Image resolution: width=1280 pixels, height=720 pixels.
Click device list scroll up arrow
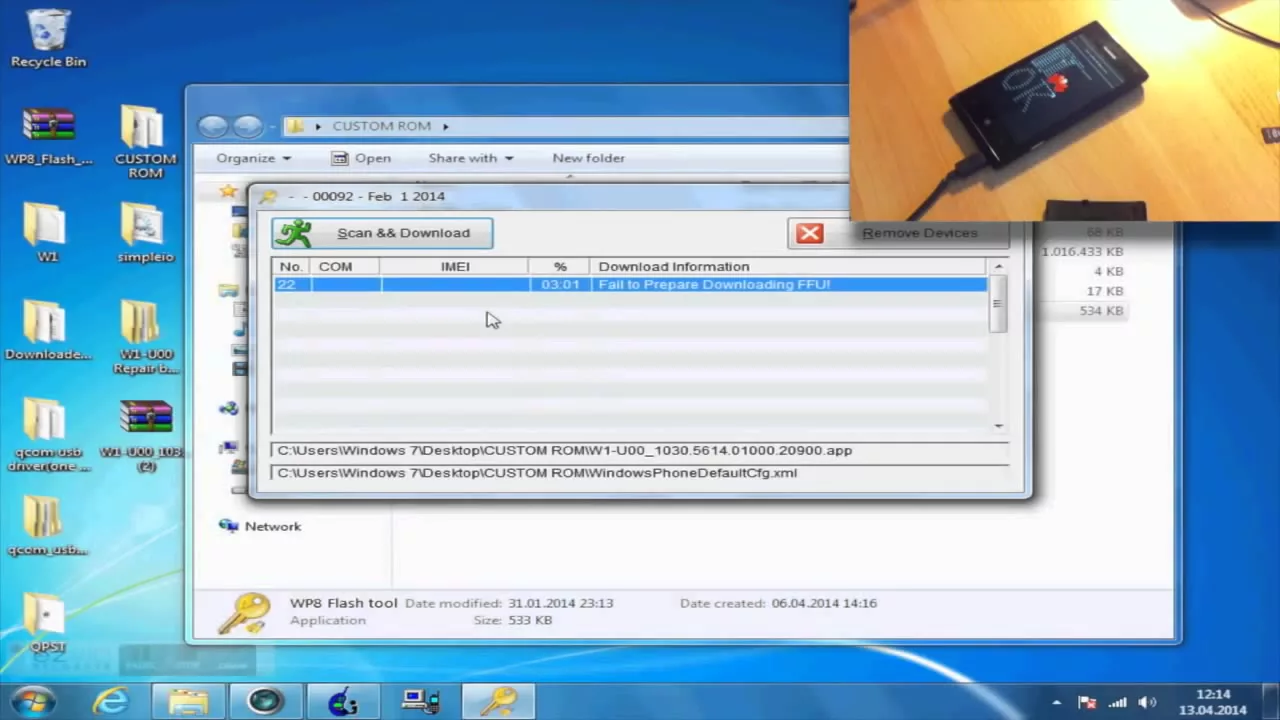point(998,267)
